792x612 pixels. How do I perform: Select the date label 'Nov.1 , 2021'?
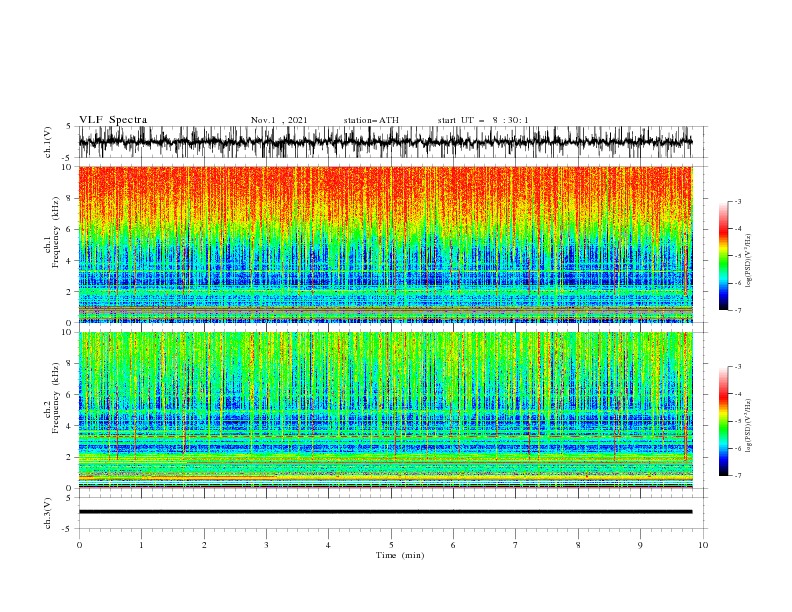point(279,120)
